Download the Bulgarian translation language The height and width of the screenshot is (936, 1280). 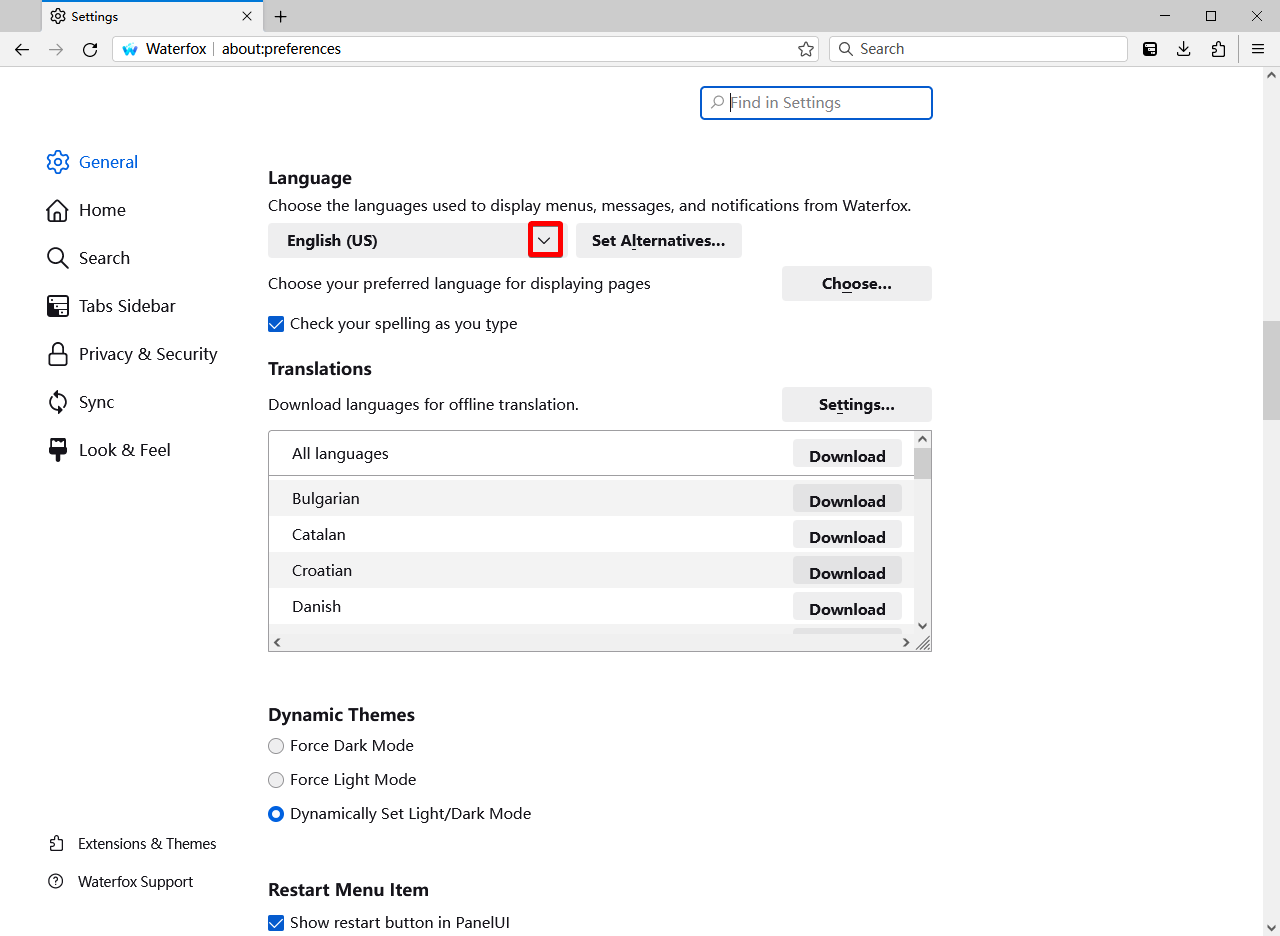pyautogui.click(x=847, y=500)
